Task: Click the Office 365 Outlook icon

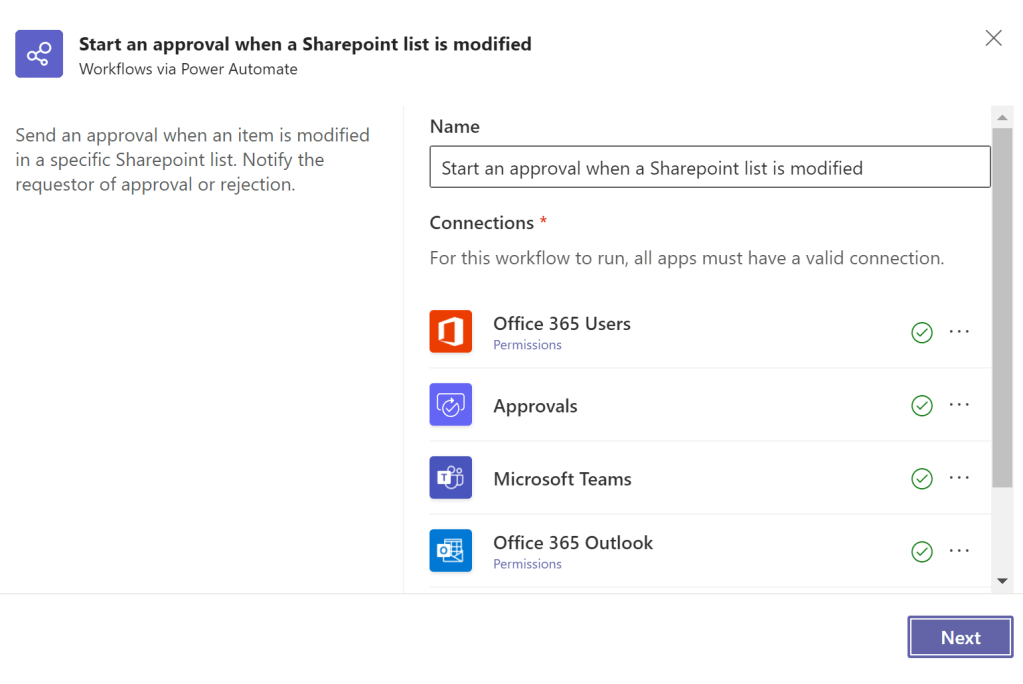Action: coord(450,551)
